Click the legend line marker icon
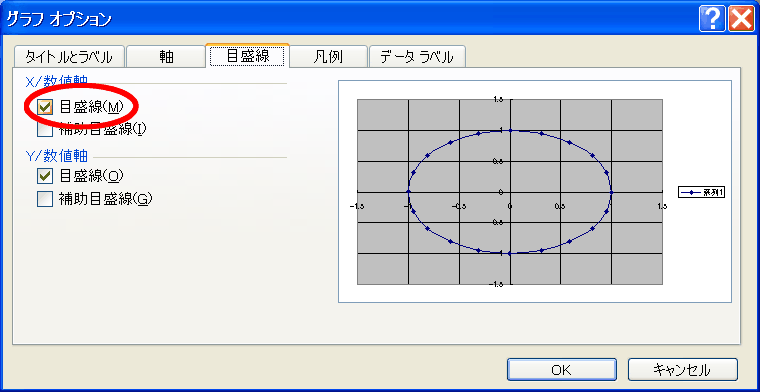Viewport: 760px width, 392px height. (x=690, y=192)
